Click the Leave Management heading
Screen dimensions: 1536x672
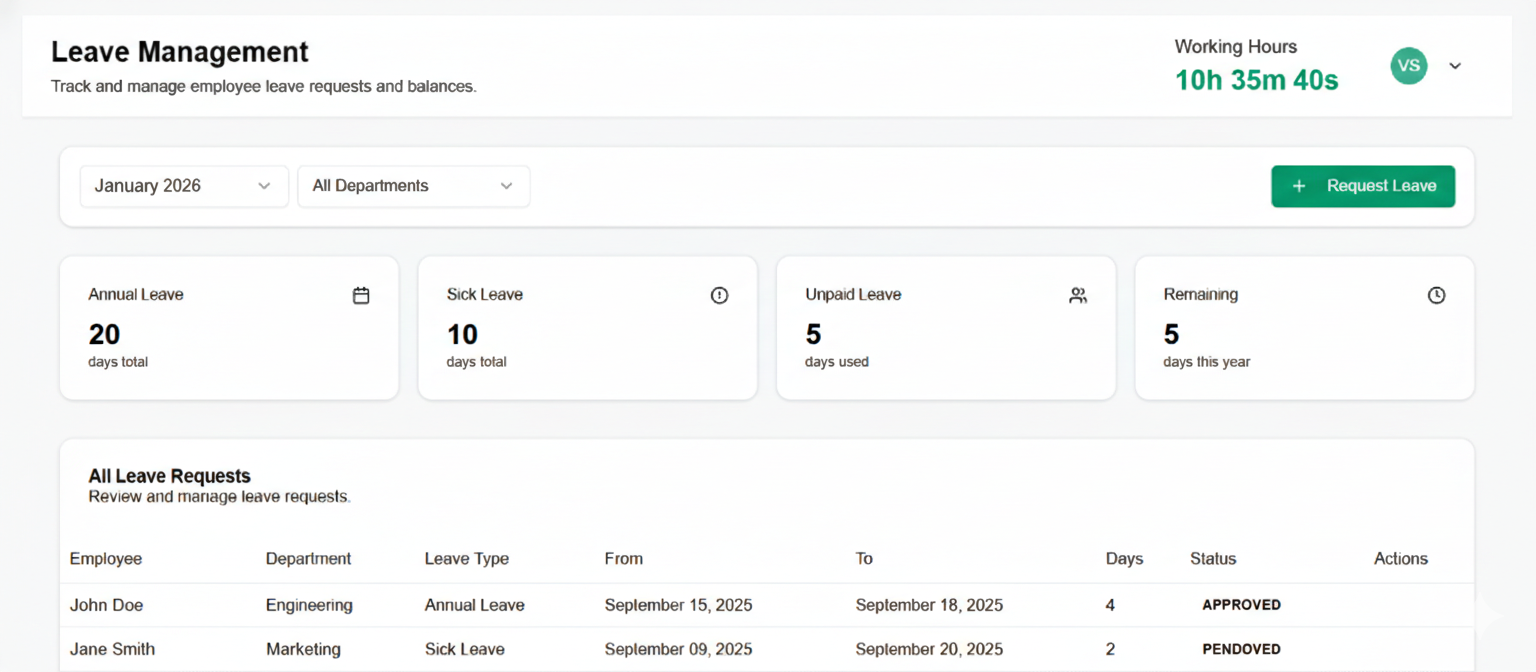click(x=179, y=51)
